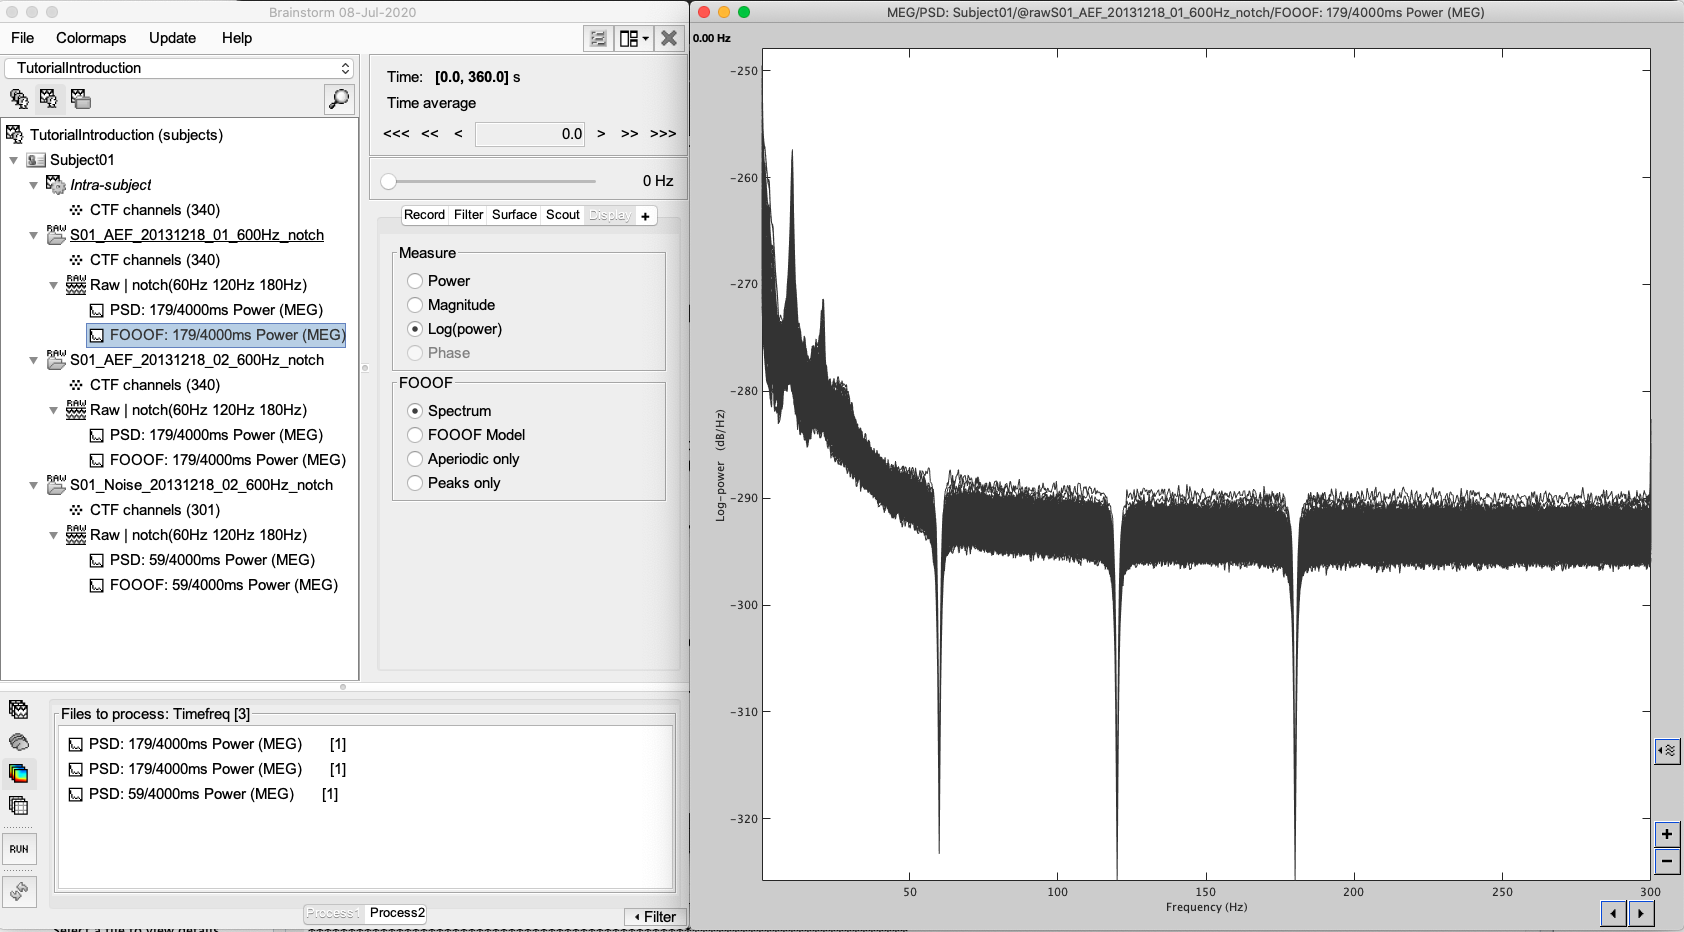Close all figures with the X icon
This screenshot has width=1684, height=932.
(x=669, y=38)
